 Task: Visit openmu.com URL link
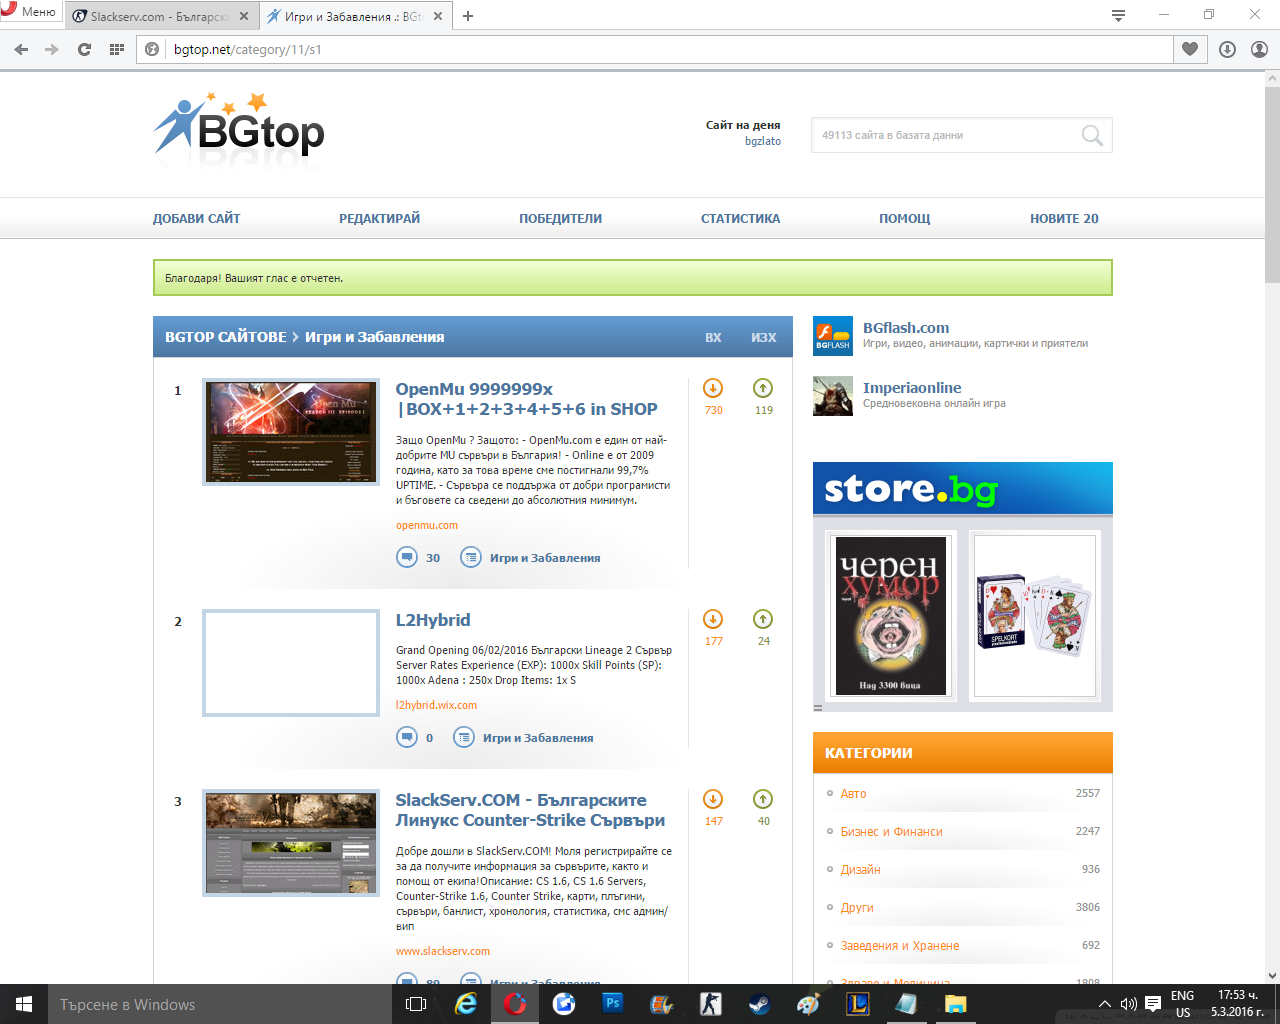427,525
